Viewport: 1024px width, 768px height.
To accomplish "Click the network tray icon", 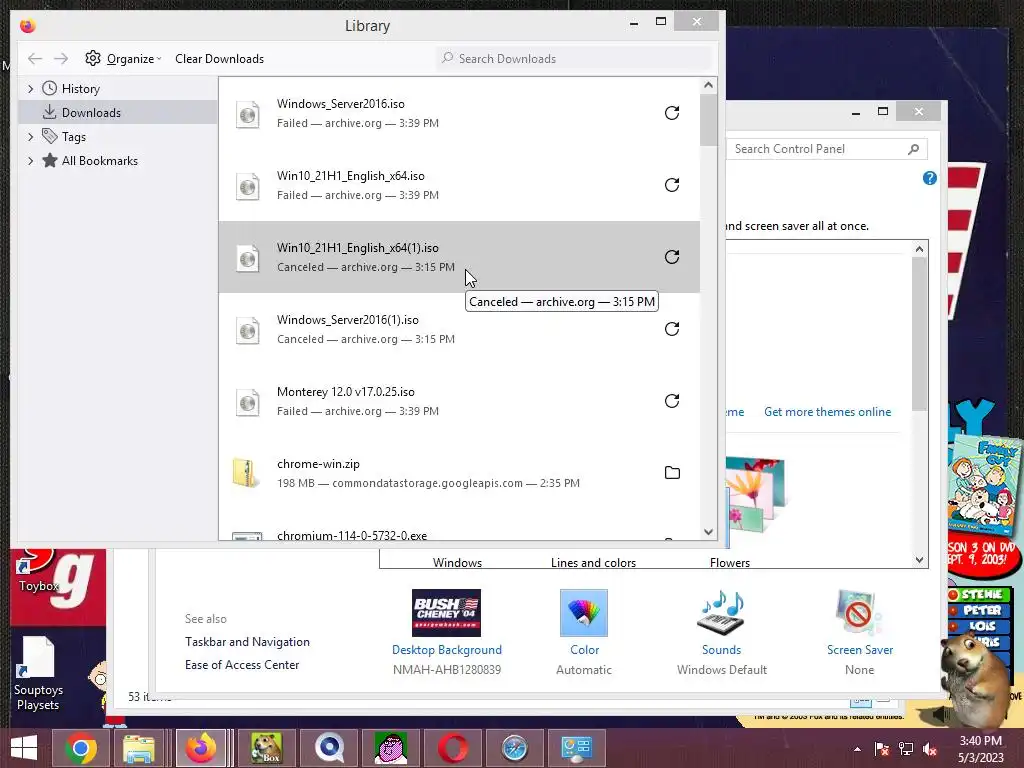I will (906, 749).
